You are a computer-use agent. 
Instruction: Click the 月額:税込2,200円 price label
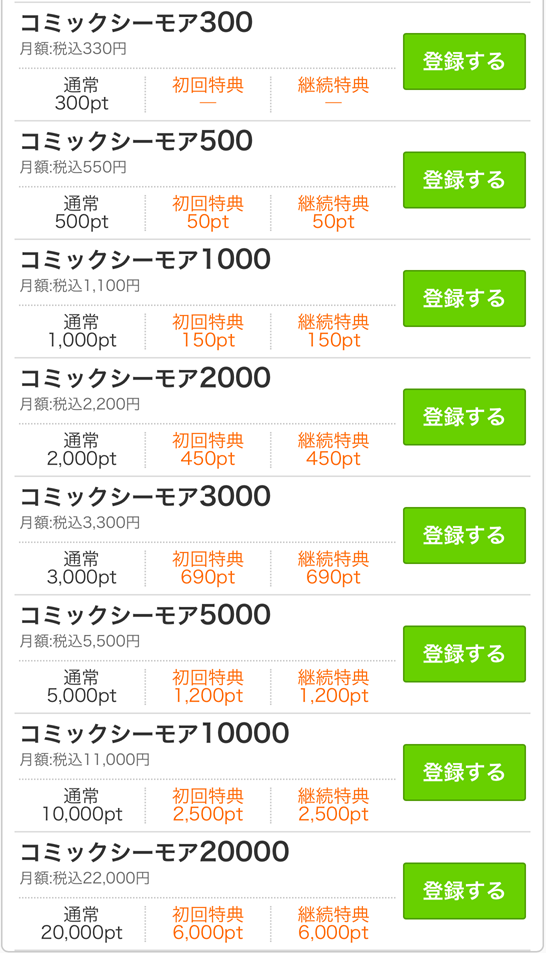click(x=80, y=404)
